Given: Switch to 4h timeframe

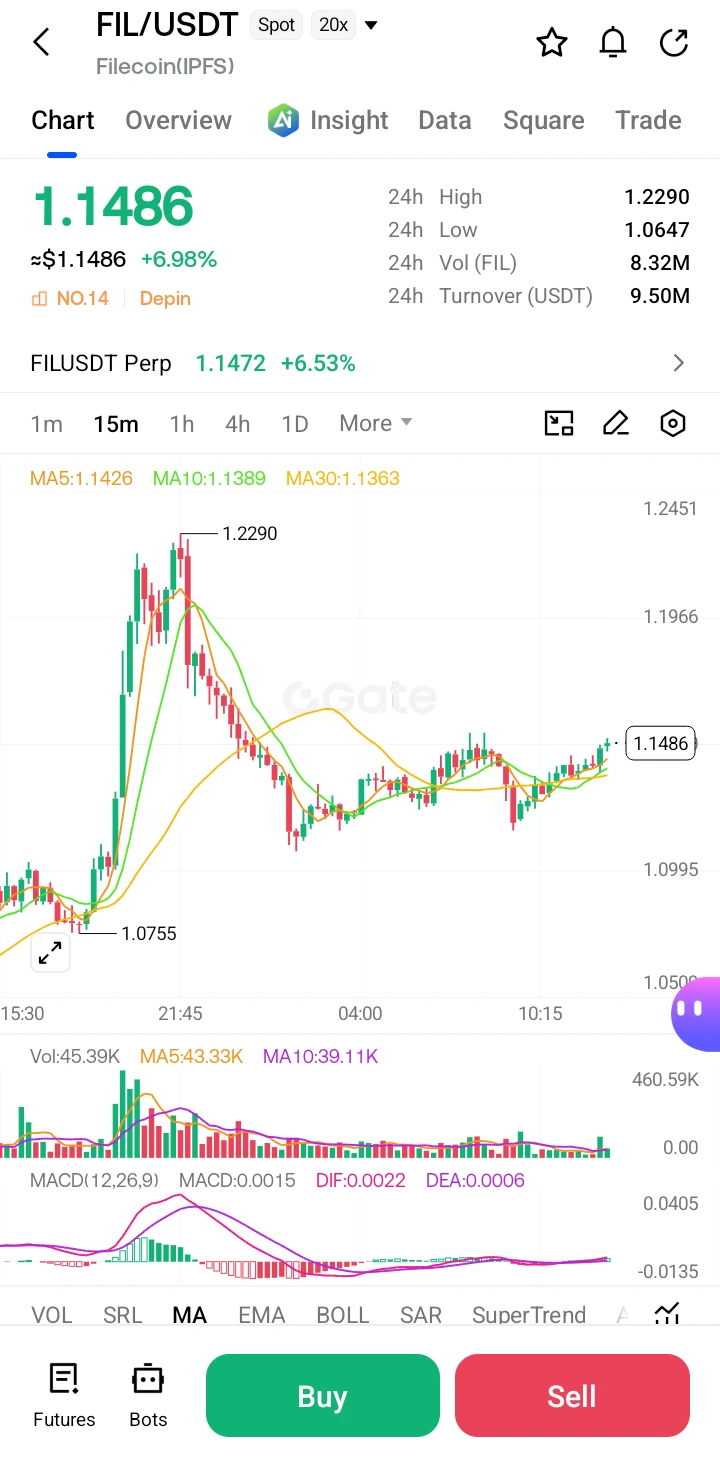Looking at the screenshot, I should click(x=237, y=424).
